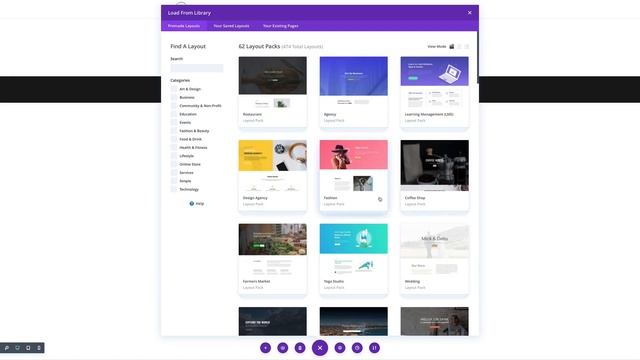Select the active grid View Mode icon
Viewport: 640px width, 360px height.
click(452, 47)
